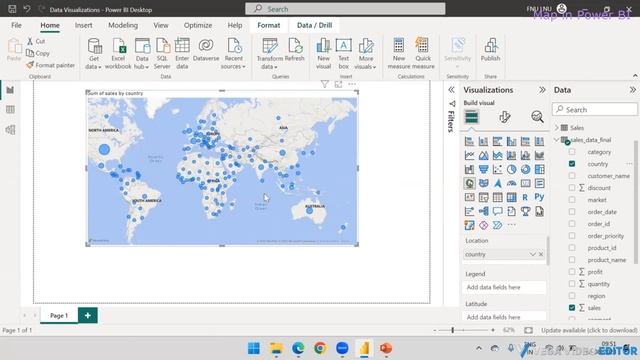This screenshot has width=640, height=360.
Task: Collapse the sales_data_final table
Action: pos(556,140)
